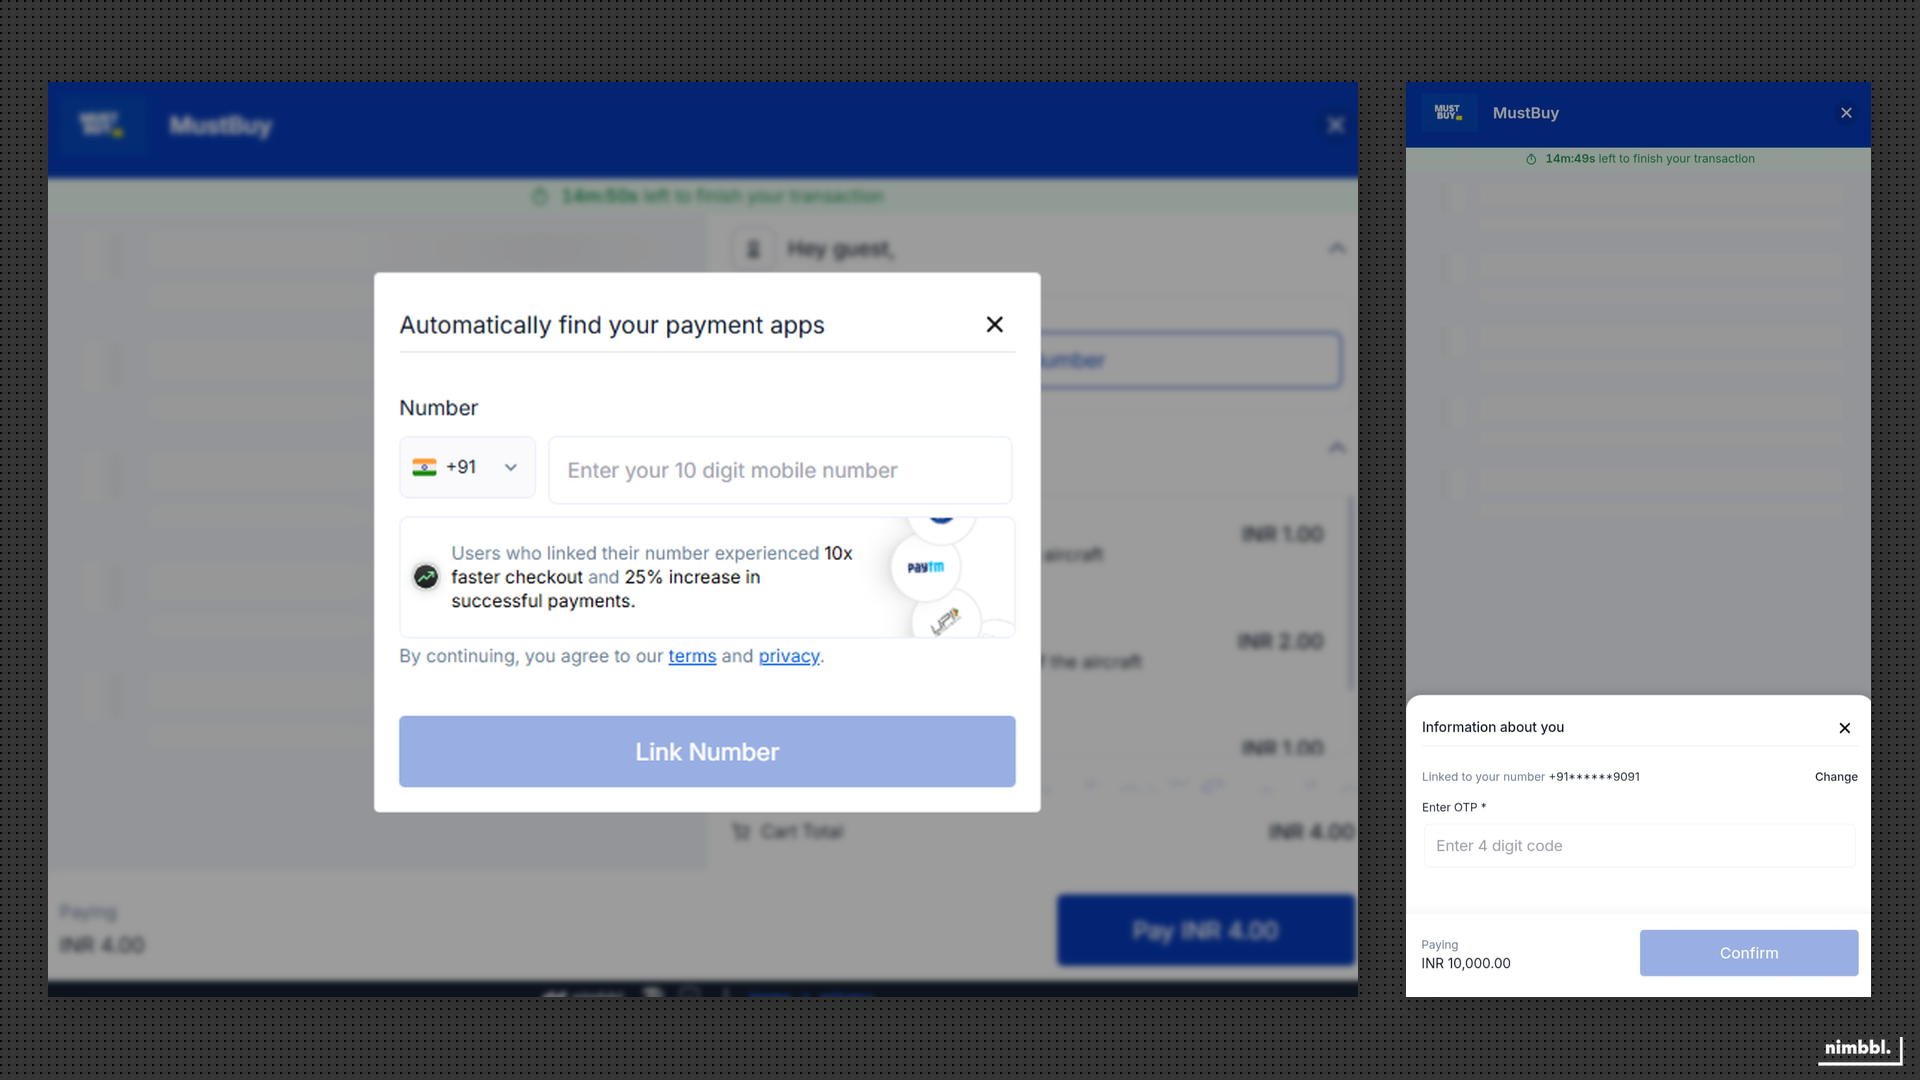Collapse the order summary section chevron
The width and height of the screenshot is (1920, 1080).
pyautogui.click(x=1337, y=447)
